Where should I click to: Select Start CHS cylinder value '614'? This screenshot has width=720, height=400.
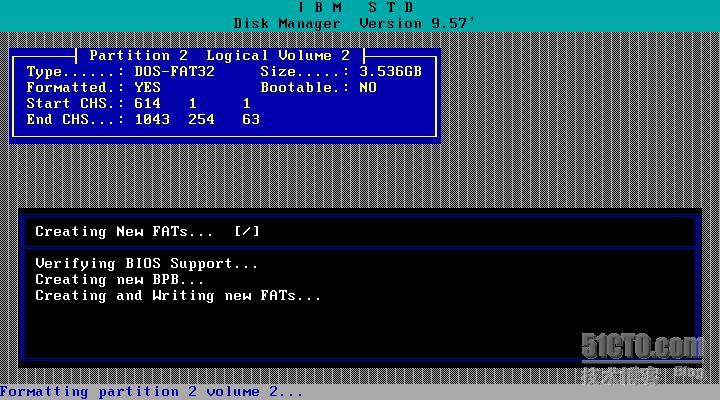click(147, 103)
